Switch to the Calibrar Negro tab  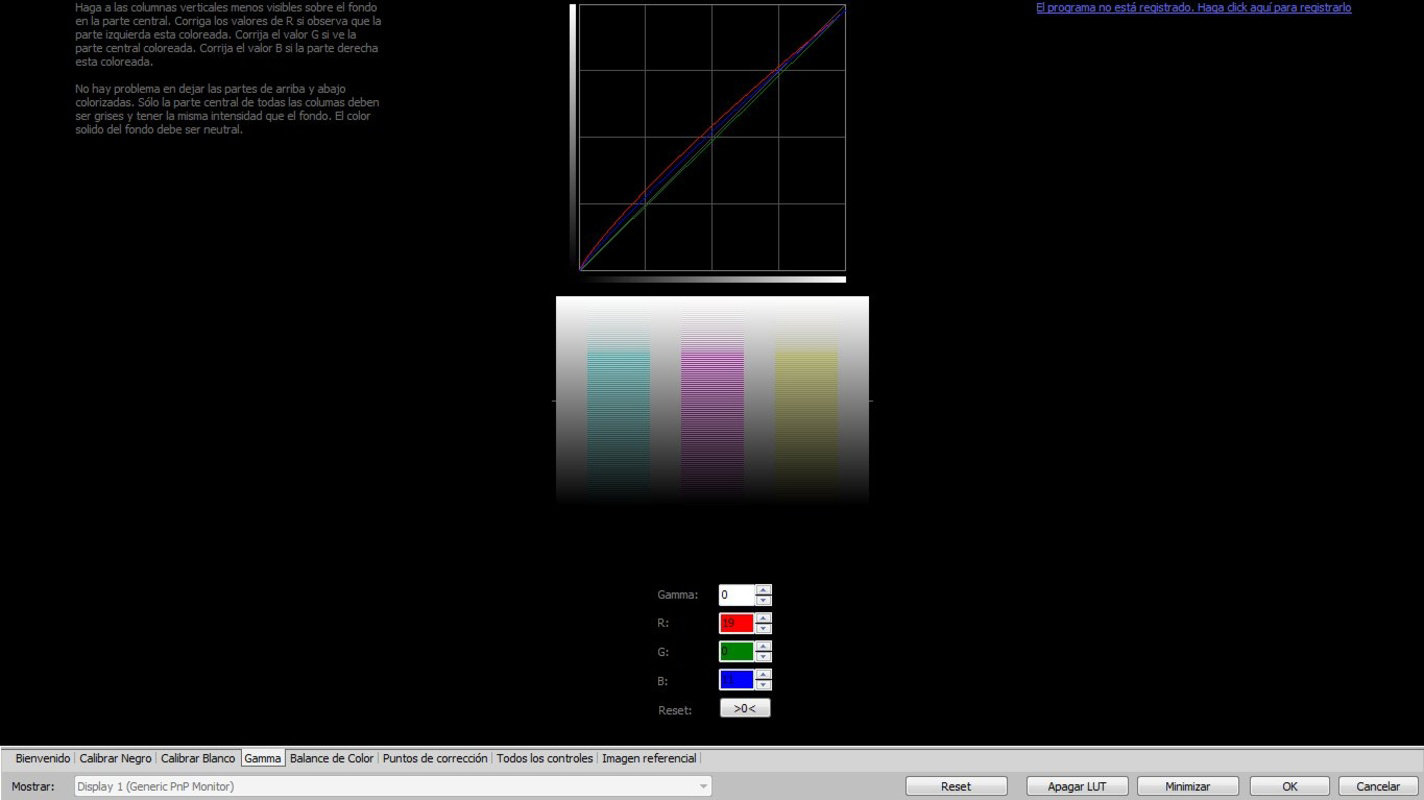point(116,758)
